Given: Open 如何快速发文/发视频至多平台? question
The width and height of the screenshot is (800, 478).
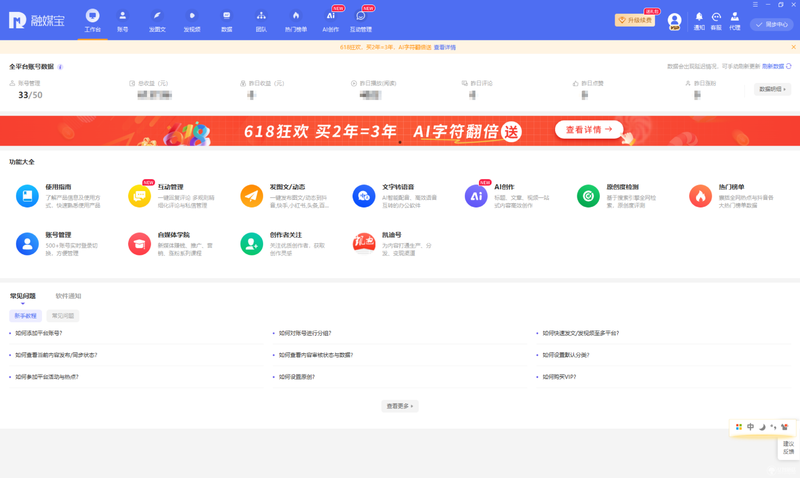Looking at the screenshot, I should click(x=581, y=333).
